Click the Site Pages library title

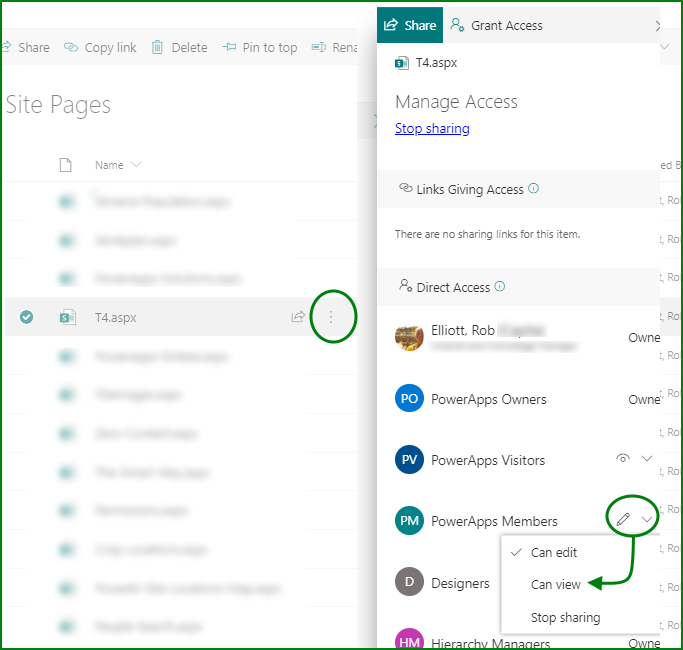coord(58,105)
